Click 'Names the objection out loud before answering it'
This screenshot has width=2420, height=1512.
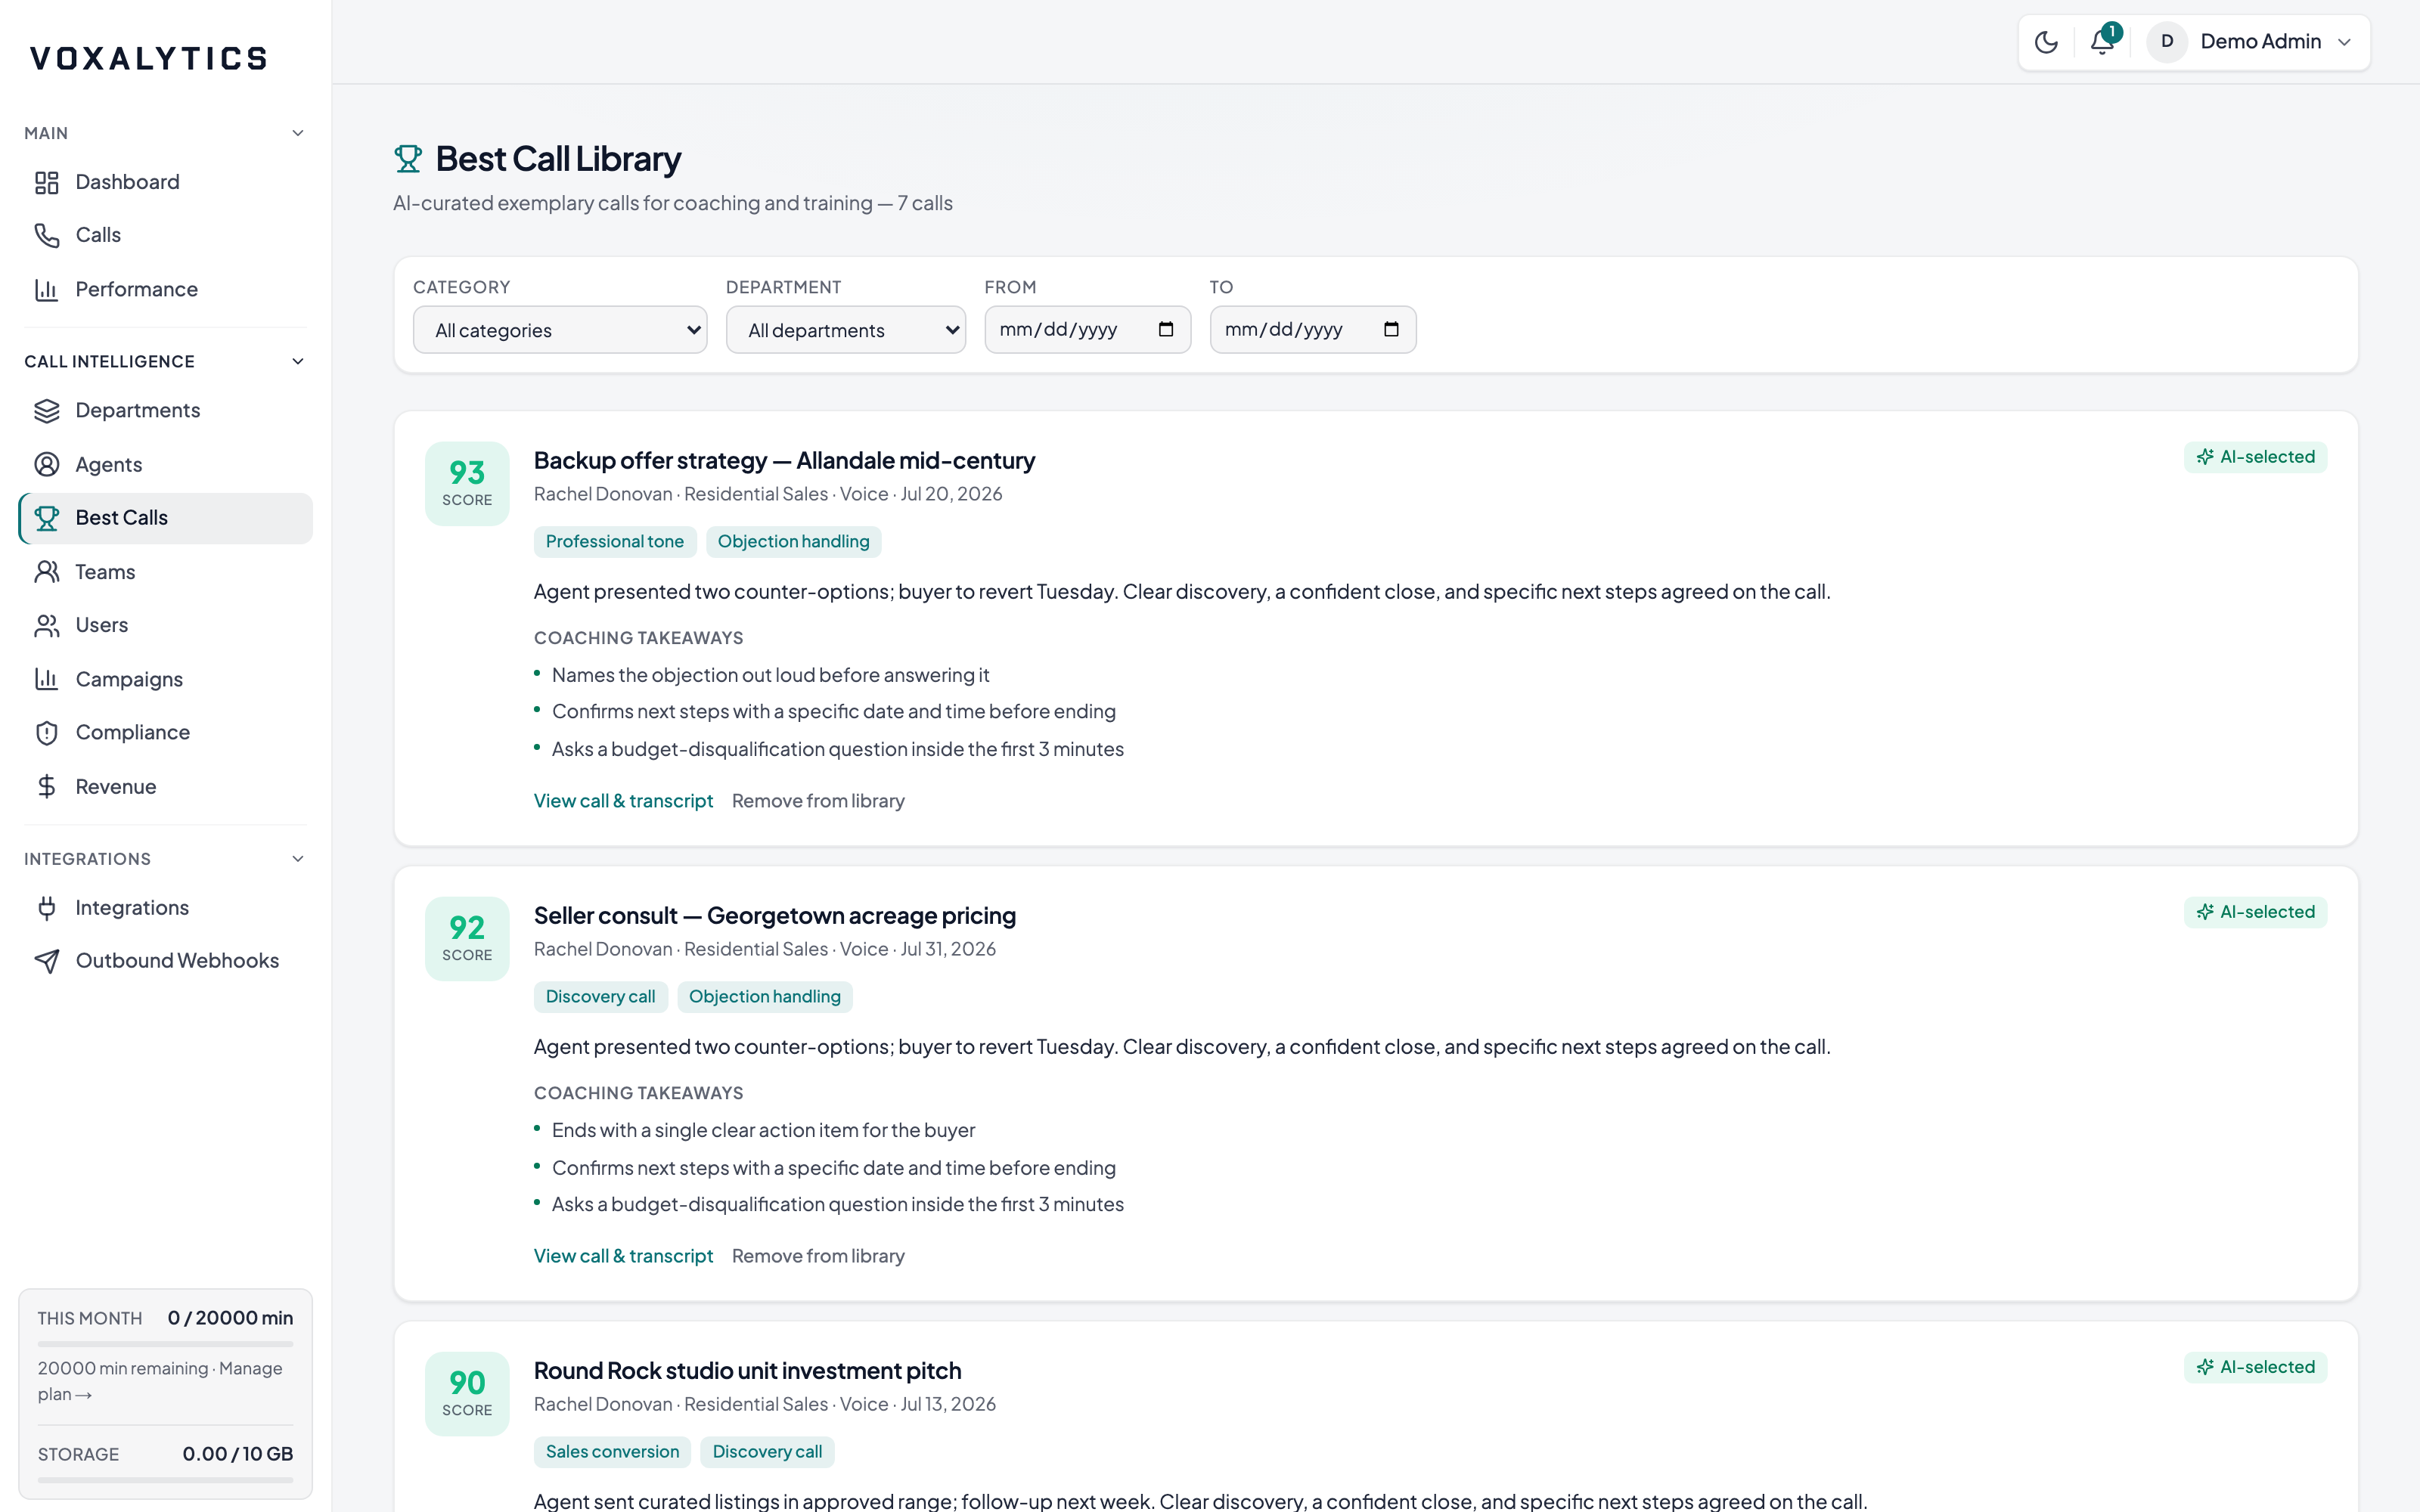click(x=770, y=675)
